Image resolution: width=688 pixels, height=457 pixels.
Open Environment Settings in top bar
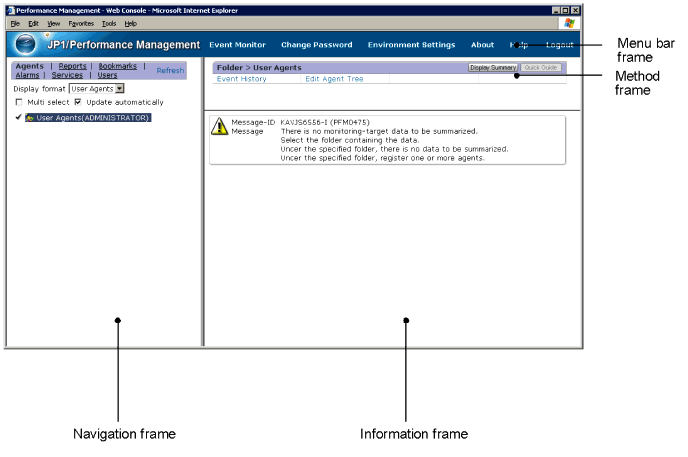point(411,45)
